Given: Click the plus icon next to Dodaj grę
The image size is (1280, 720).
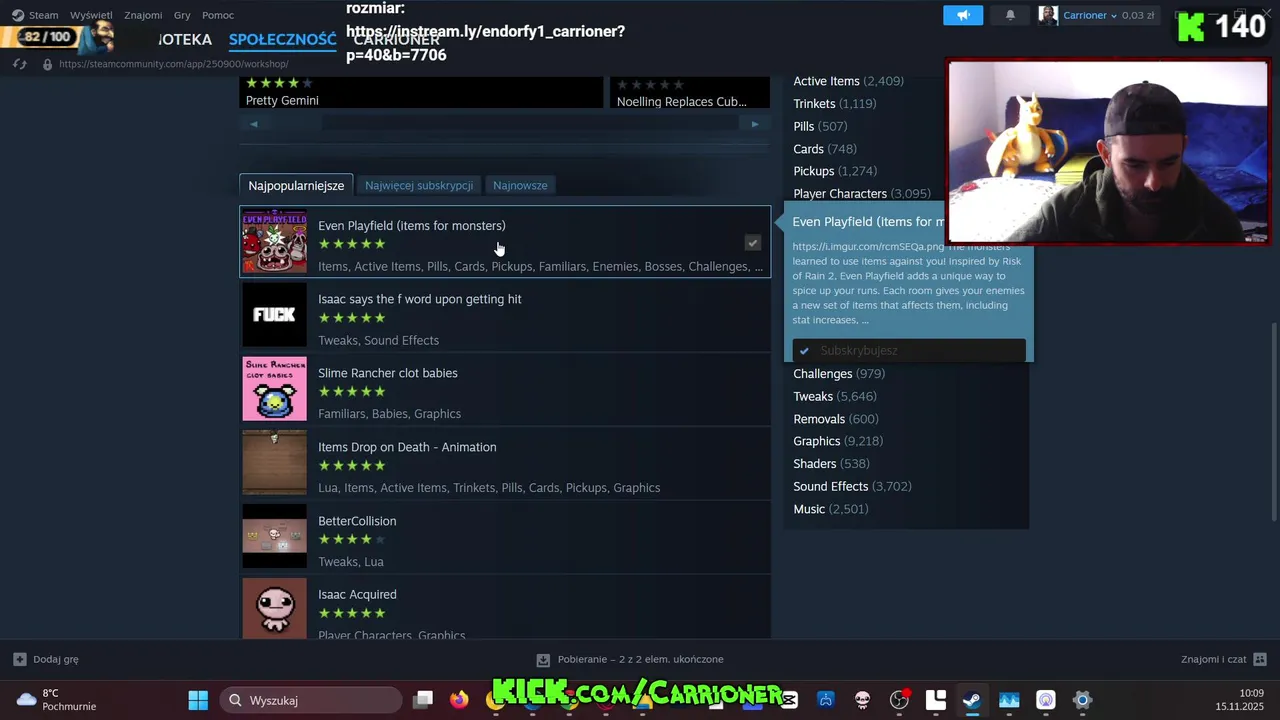Looking at the screenshot, I should [19, 659].
